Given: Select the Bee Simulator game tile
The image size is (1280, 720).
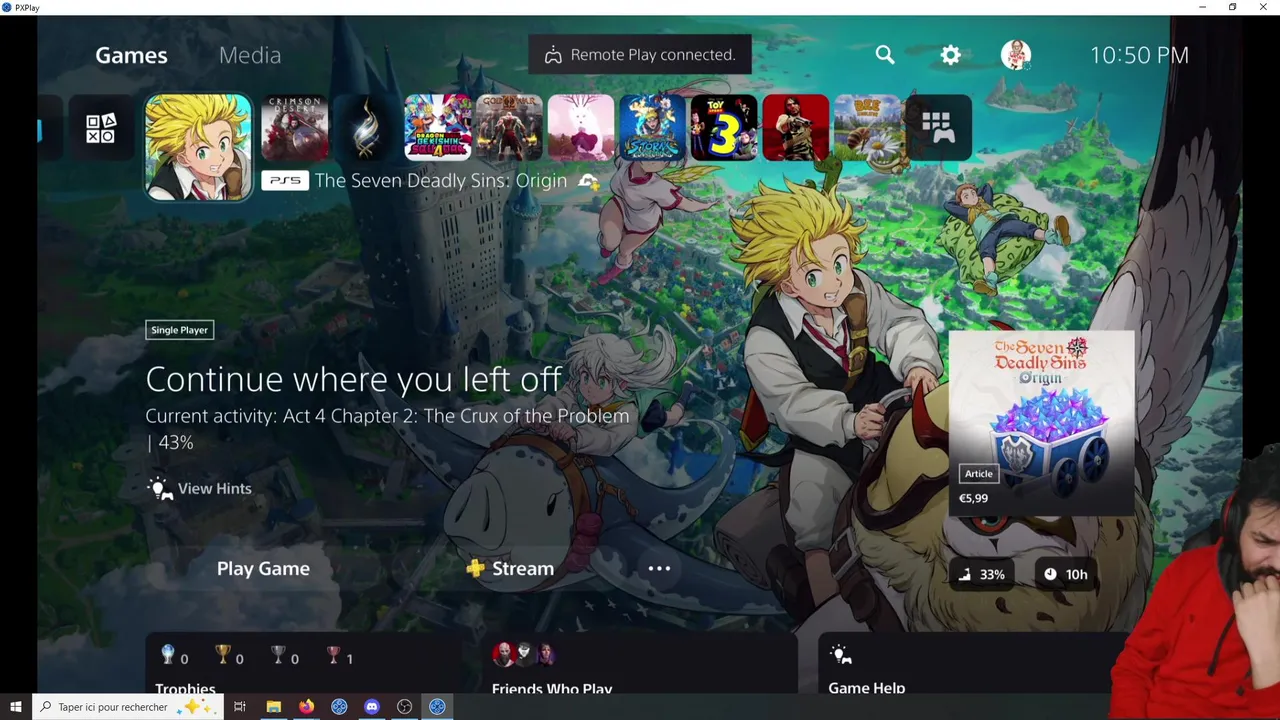Looking at the screenshot, I should pyautogui.click(x=867, y=128).
